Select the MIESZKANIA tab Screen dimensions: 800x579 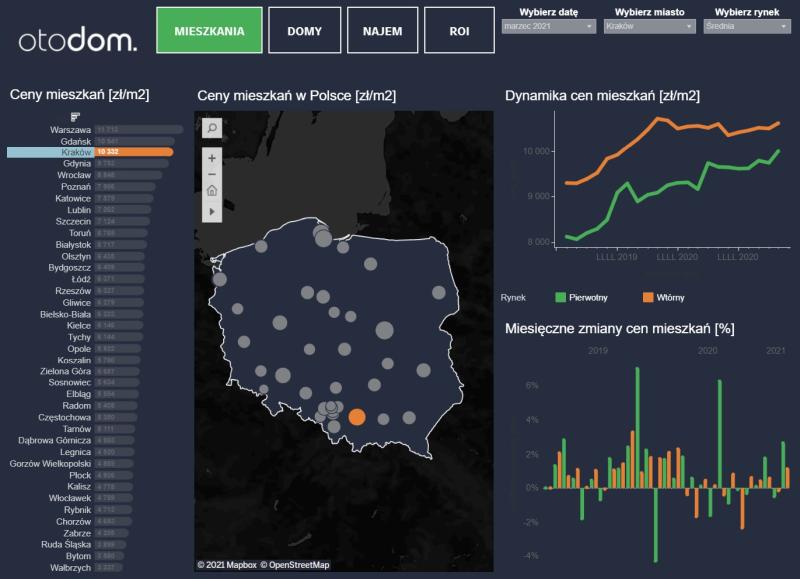click(x=209, y=31)
